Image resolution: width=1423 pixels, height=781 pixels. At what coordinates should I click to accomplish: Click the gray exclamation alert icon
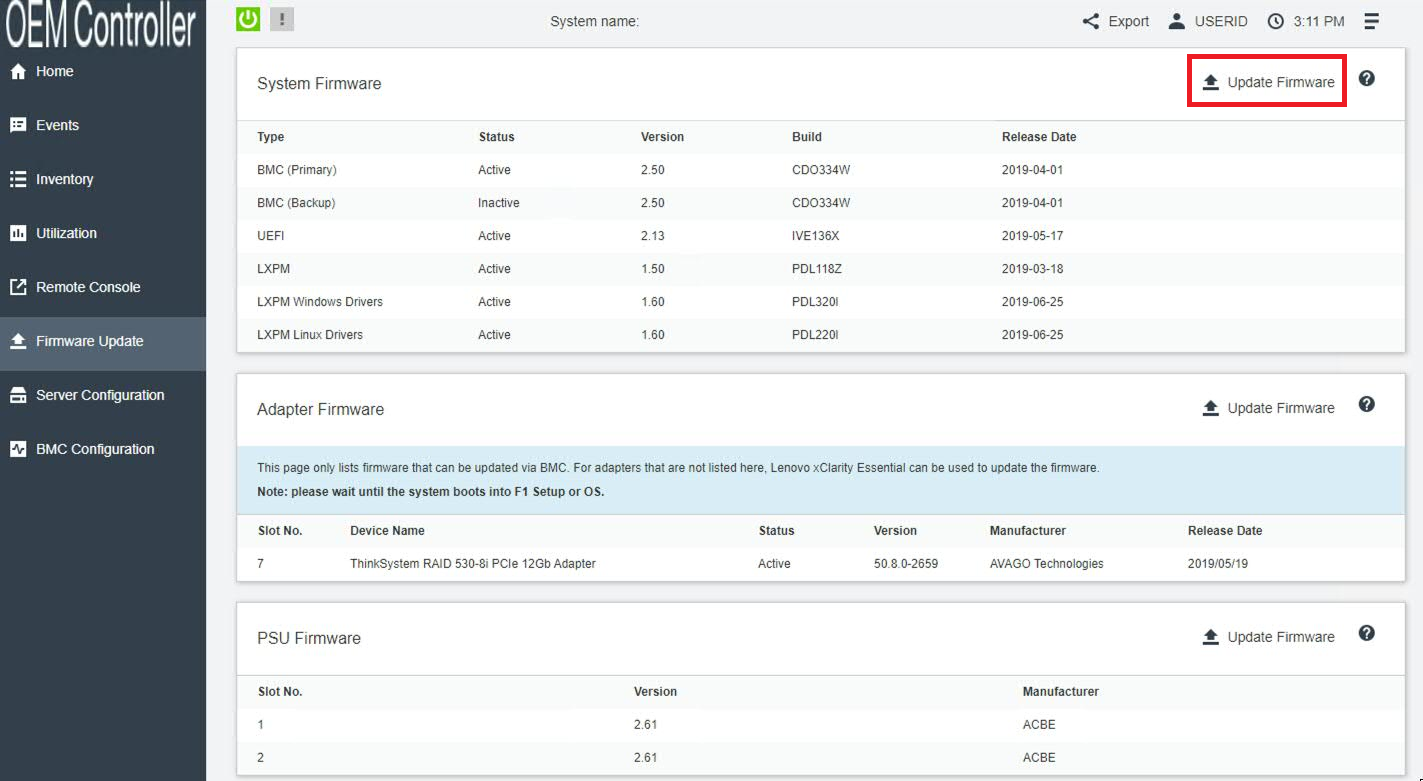point(282,19)
